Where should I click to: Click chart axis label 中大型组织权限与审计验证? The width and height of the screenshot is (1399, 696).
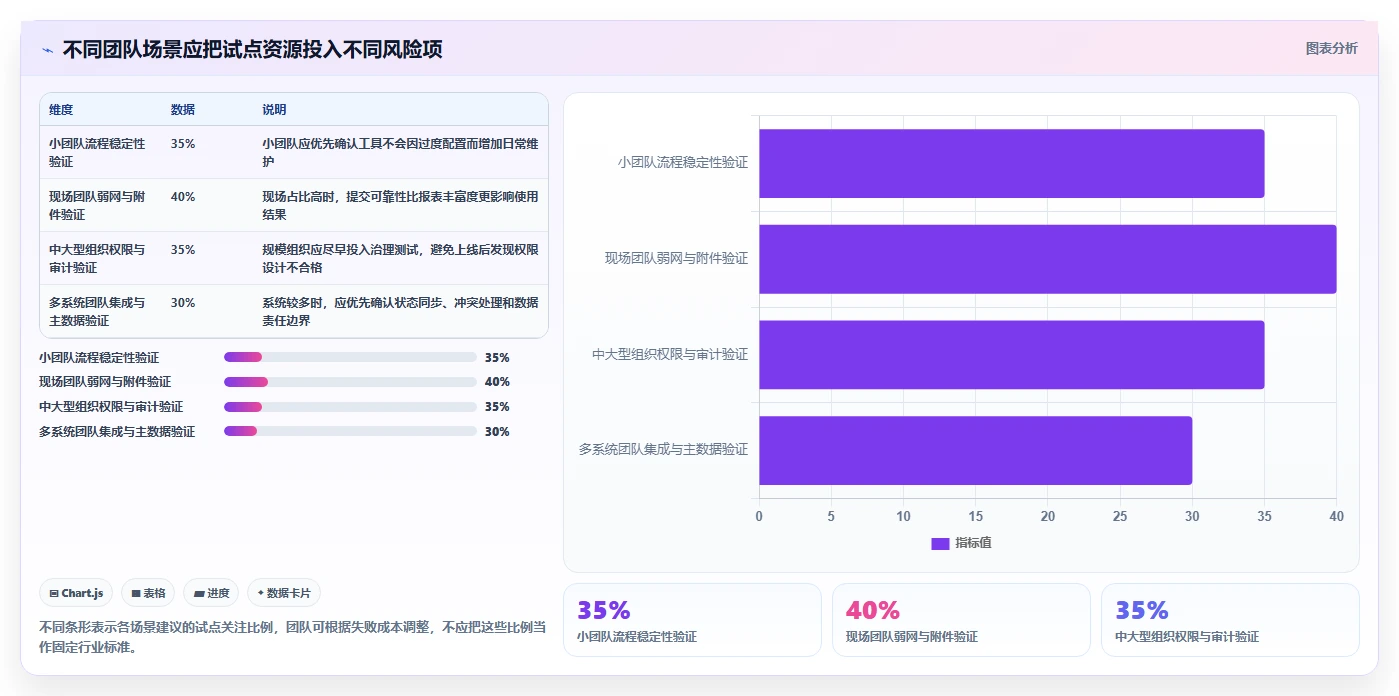pyautogui.click(x=670, y=354)
